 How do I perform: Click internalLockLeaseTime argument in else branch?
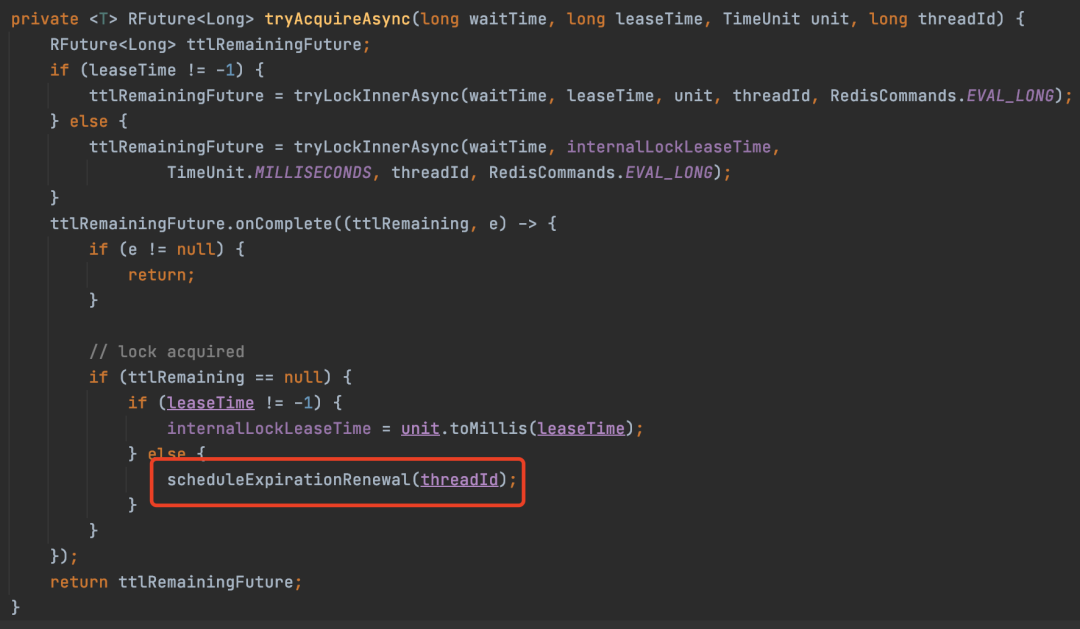pyautogui.click(x=669, y=147)
